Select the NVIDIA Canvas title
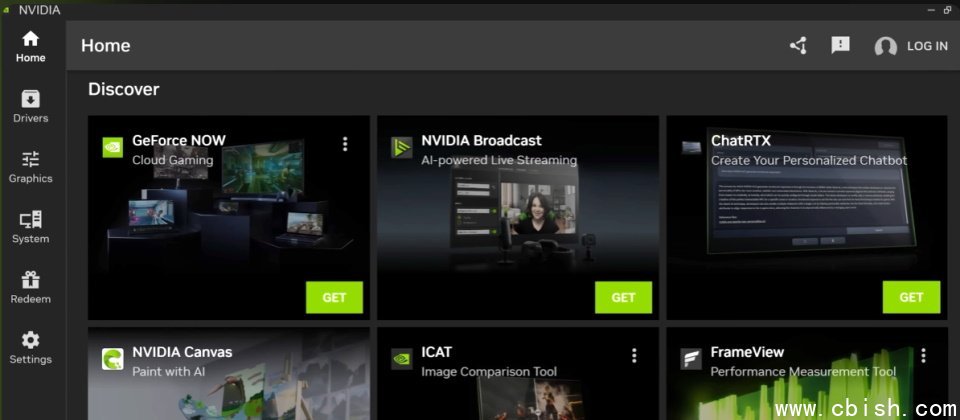960x420 pixels. coord(182,352)
